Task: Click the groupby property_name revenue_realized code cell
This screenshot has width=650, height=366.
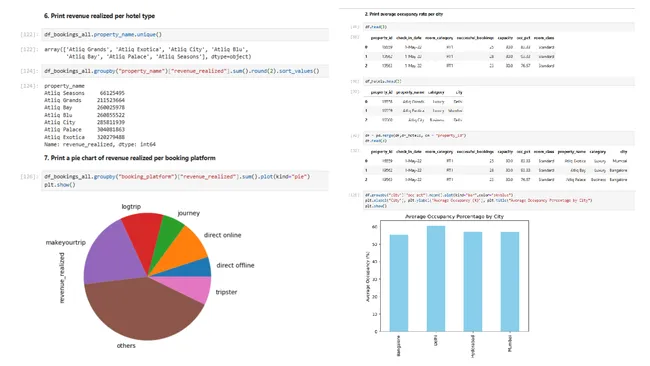Action: click(x=185, y=71)
